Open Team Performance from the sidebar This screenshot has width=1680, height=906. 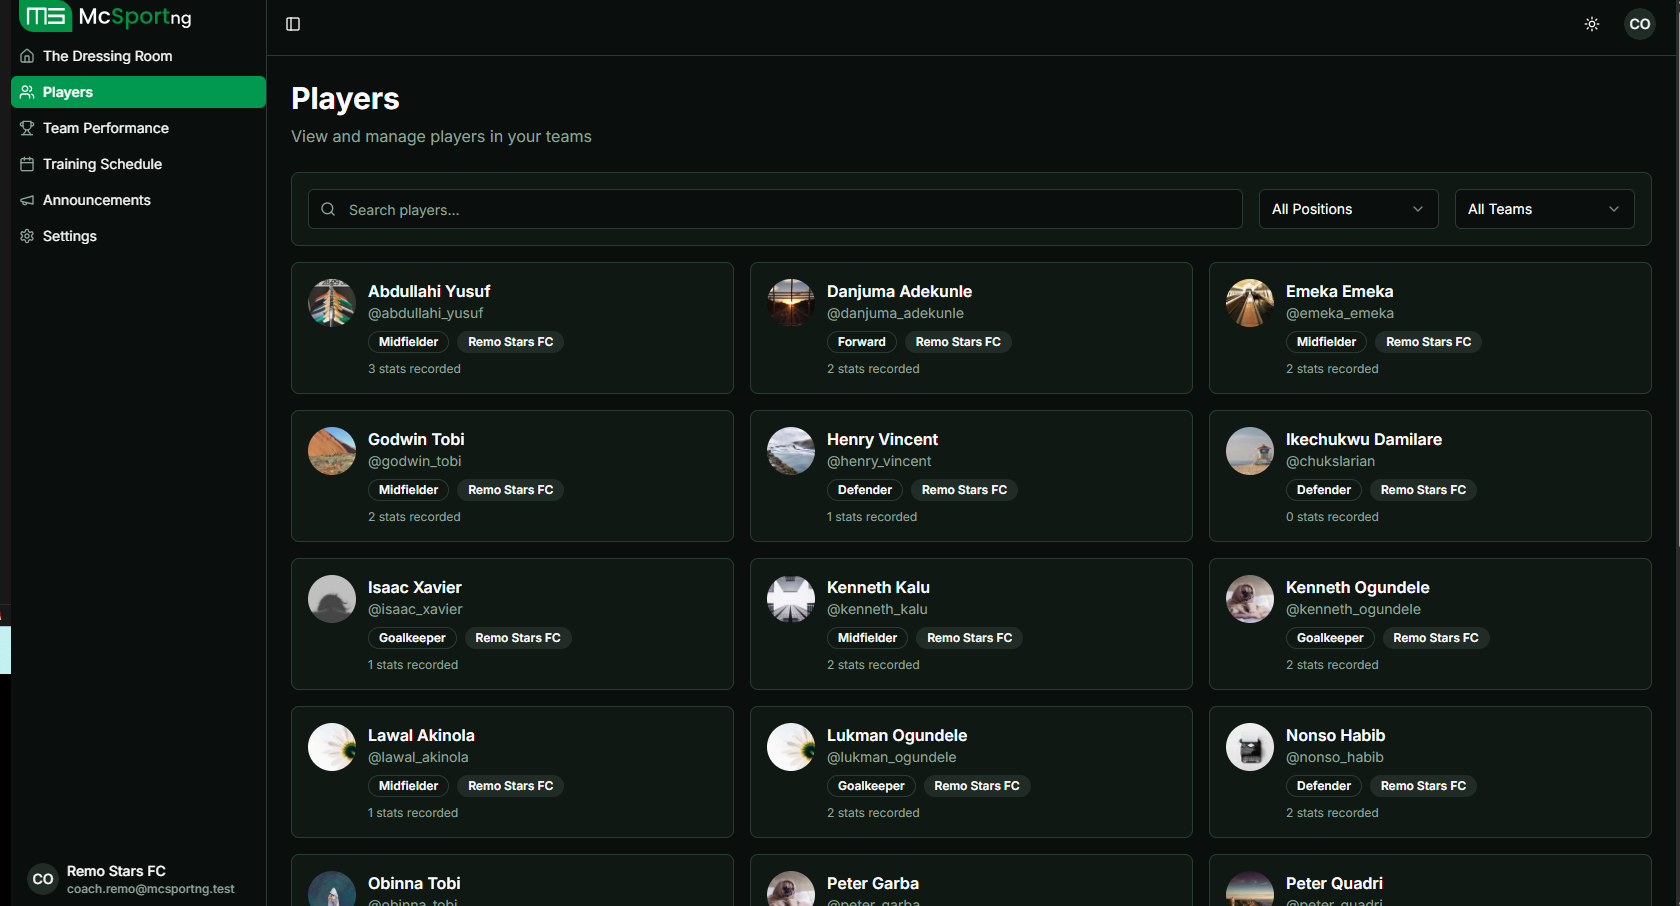(105, 128)
